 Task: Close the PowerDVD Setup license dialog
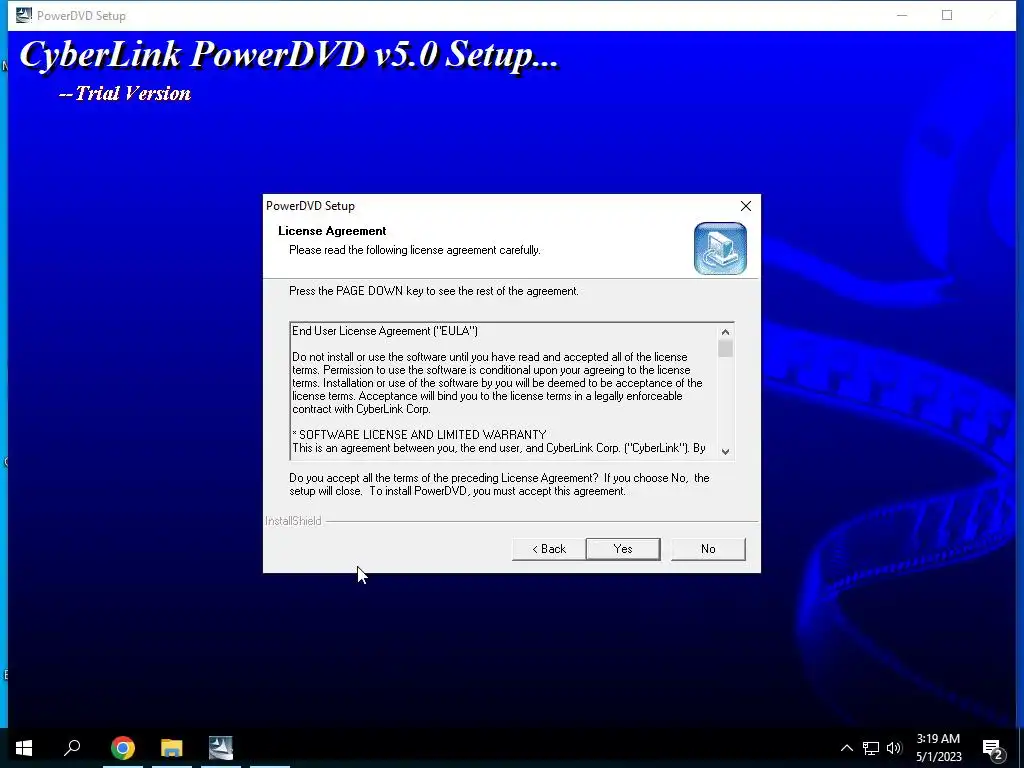click(x=745, y=206)
